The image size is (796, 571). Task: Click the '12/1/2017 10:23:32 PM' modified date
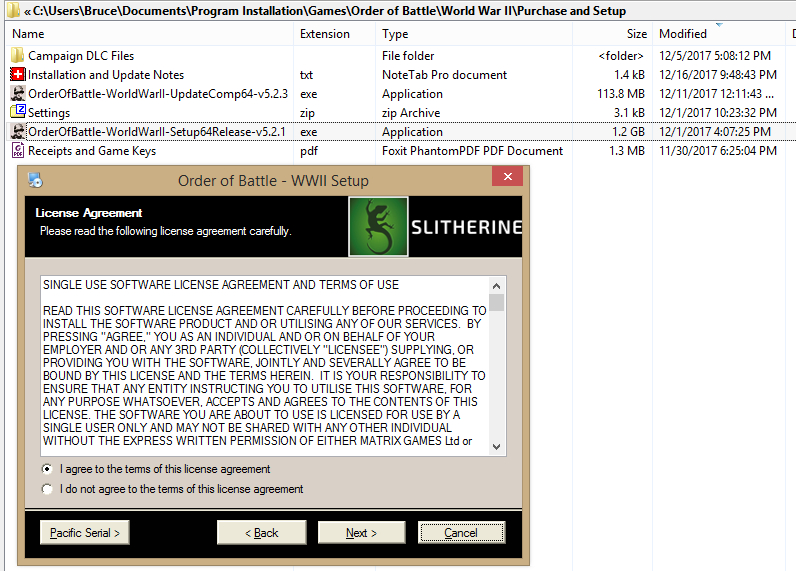pyautogui.click(x=718, y=113)
